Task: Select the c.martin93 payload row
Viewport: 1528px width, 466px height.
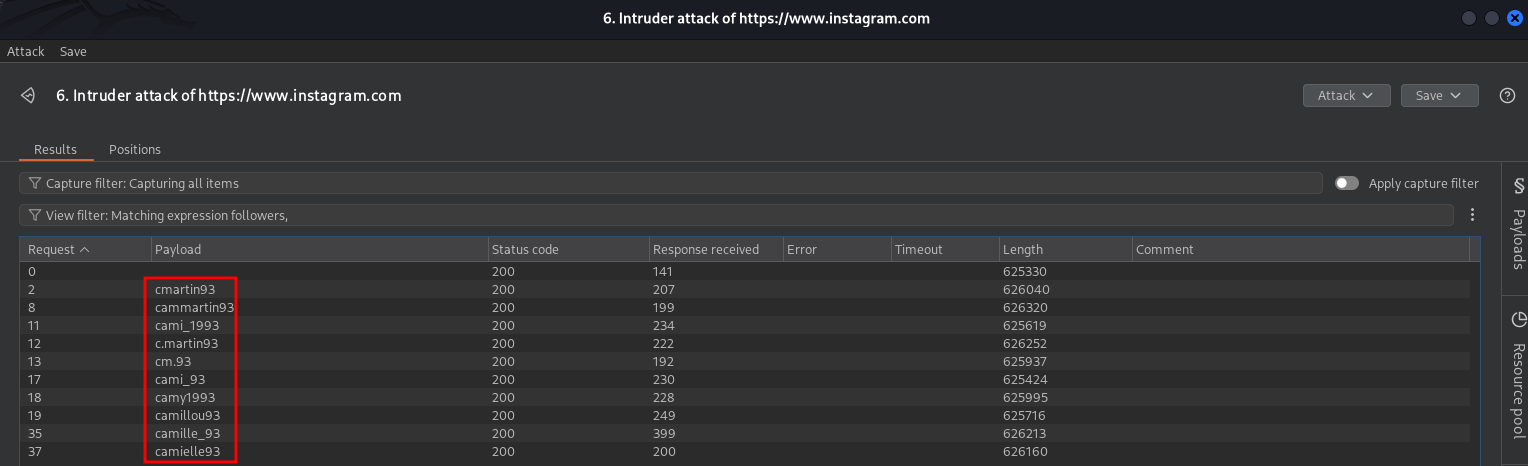Action: click(x=745, y=343)
